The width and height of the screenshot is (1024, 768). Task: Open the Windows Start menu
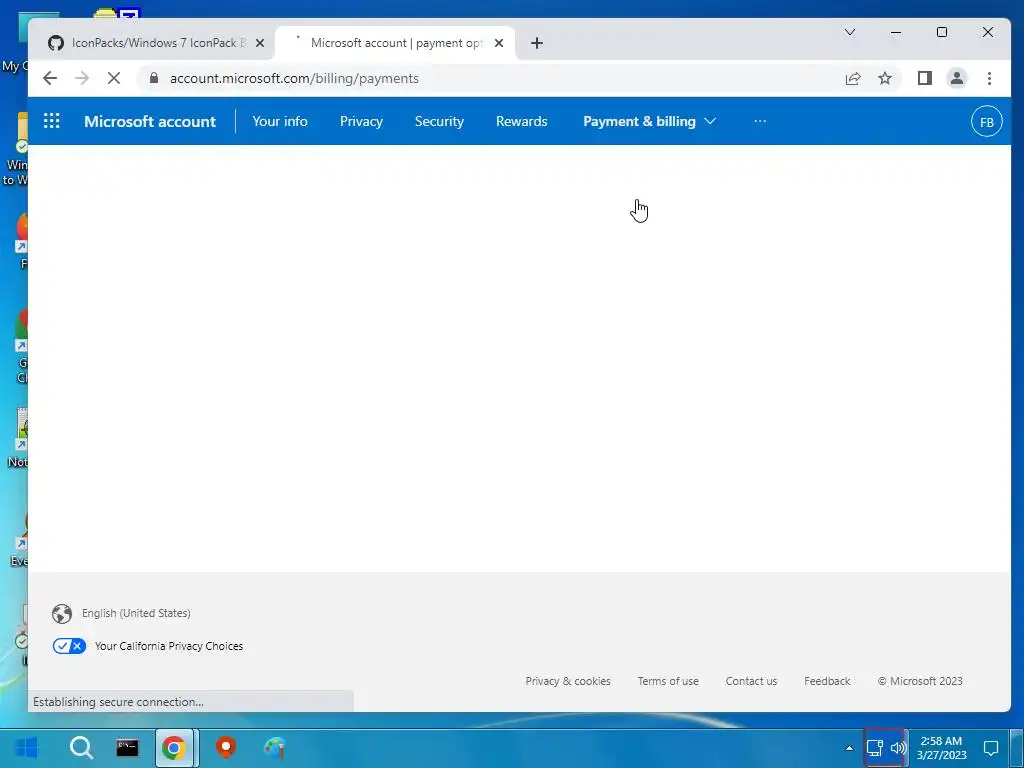[x=25, y=748]
